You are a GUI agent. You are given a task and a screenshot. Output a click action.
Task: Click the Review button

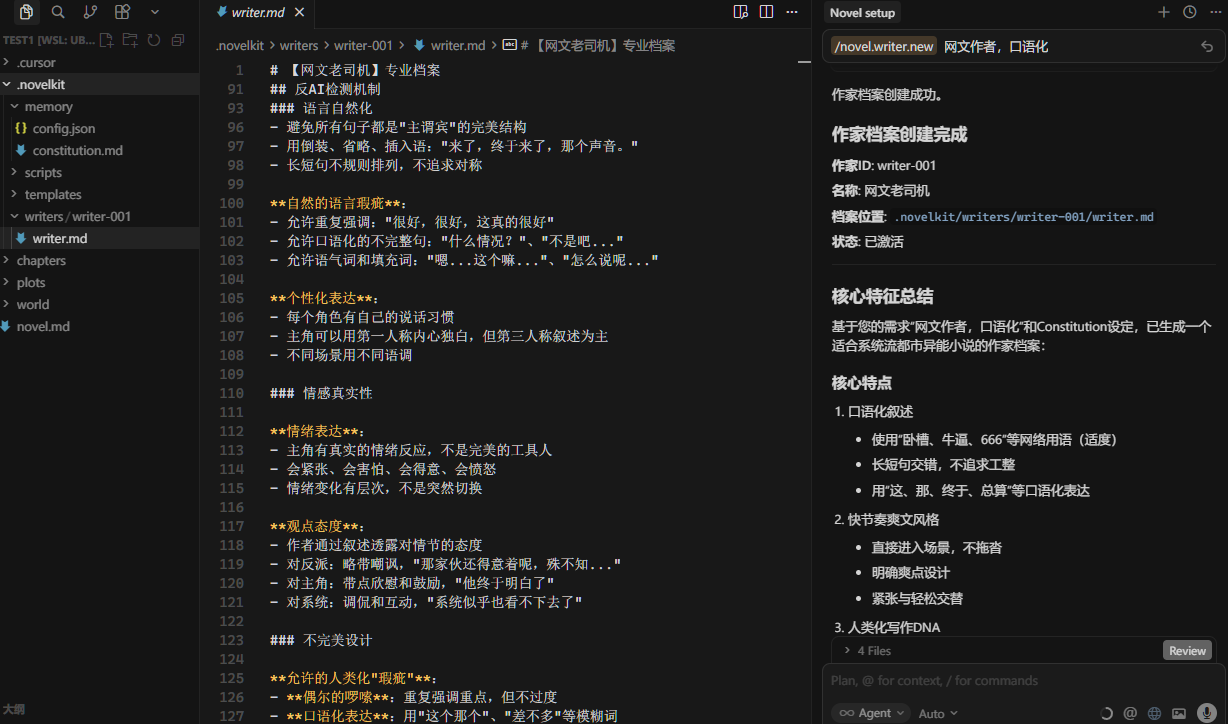click(x=1187, y=650)
